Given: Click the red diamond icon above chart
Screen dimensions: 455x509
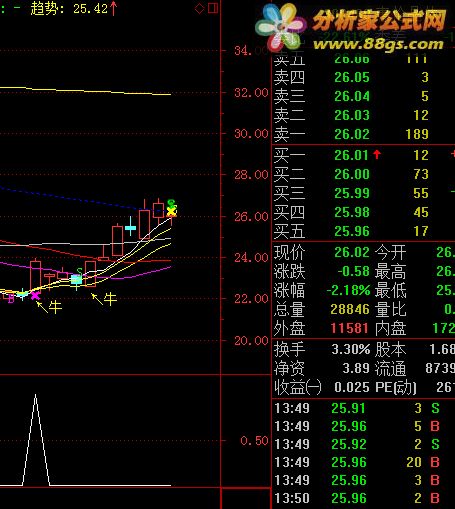Looking at the screenshot, I should point(199,9).
